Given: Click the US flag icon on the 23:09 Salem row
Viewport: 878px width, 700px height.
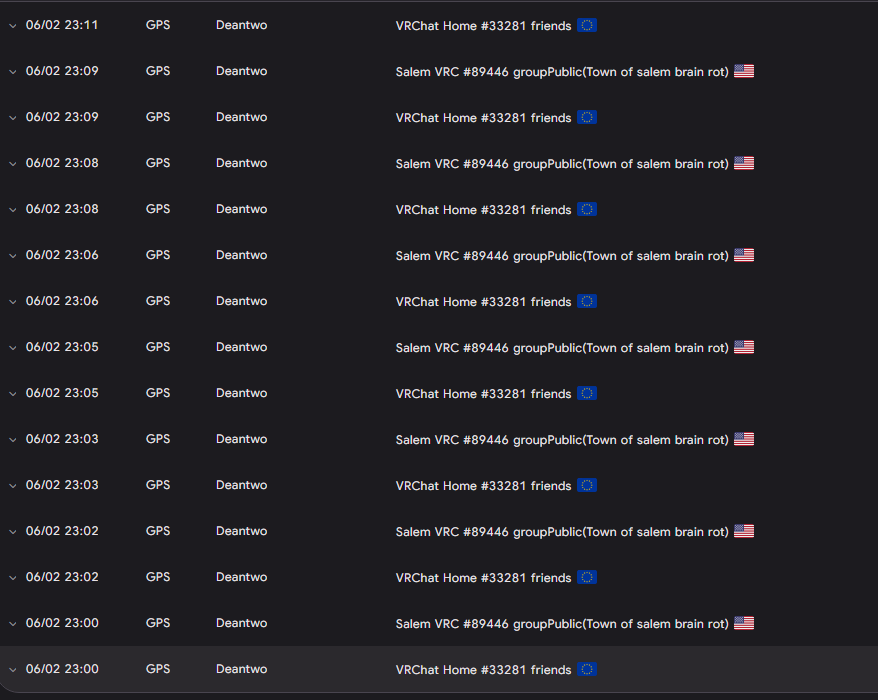Looking at the screenshot, I should (744, 71).
